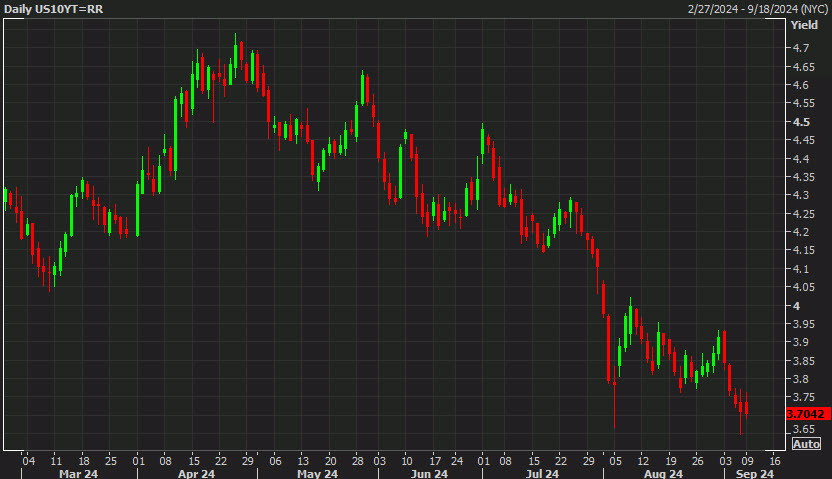Click the bold 4.5 yield axis level

click(800, 122)
